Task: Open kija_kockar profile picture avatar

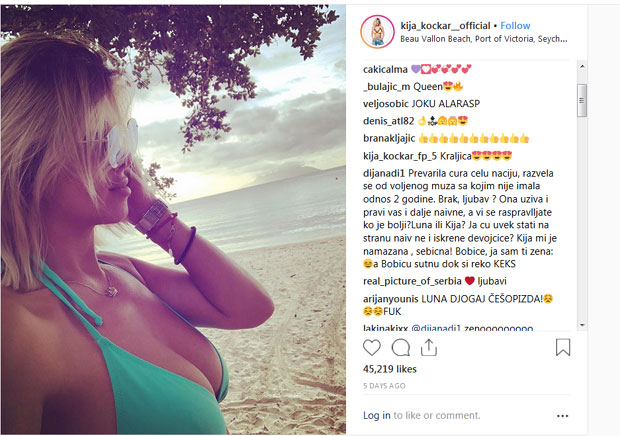Action: [377, 32]
